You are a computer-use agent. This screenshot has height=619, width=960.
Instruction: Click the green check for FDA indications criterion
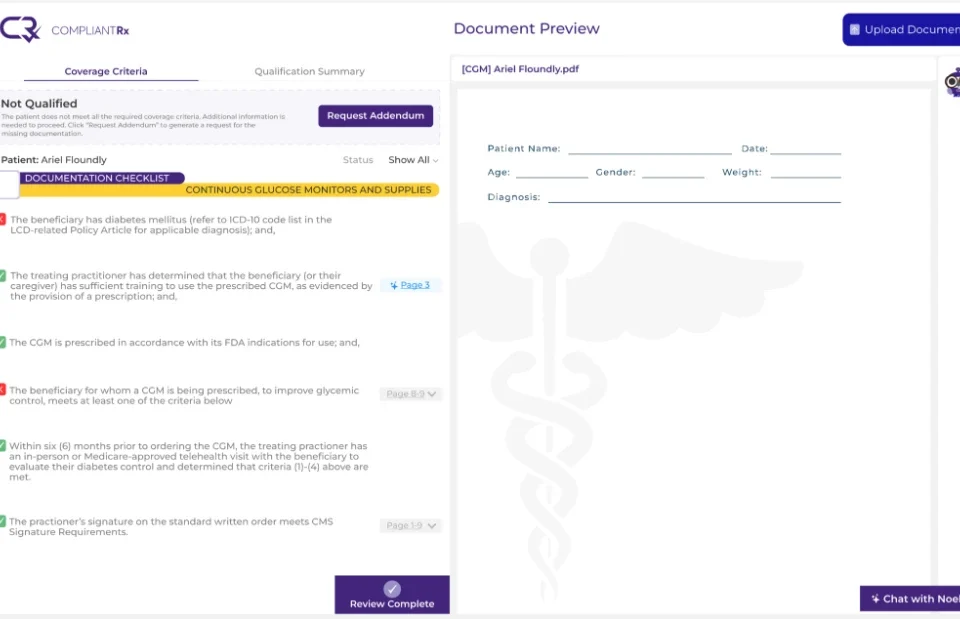3,342
